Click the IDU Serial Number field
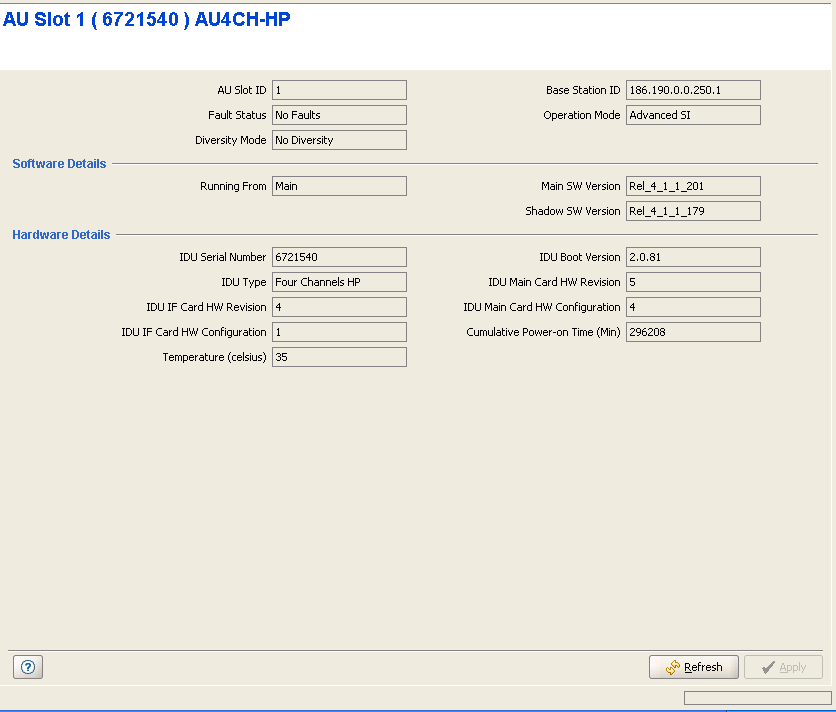 (339, 257)
